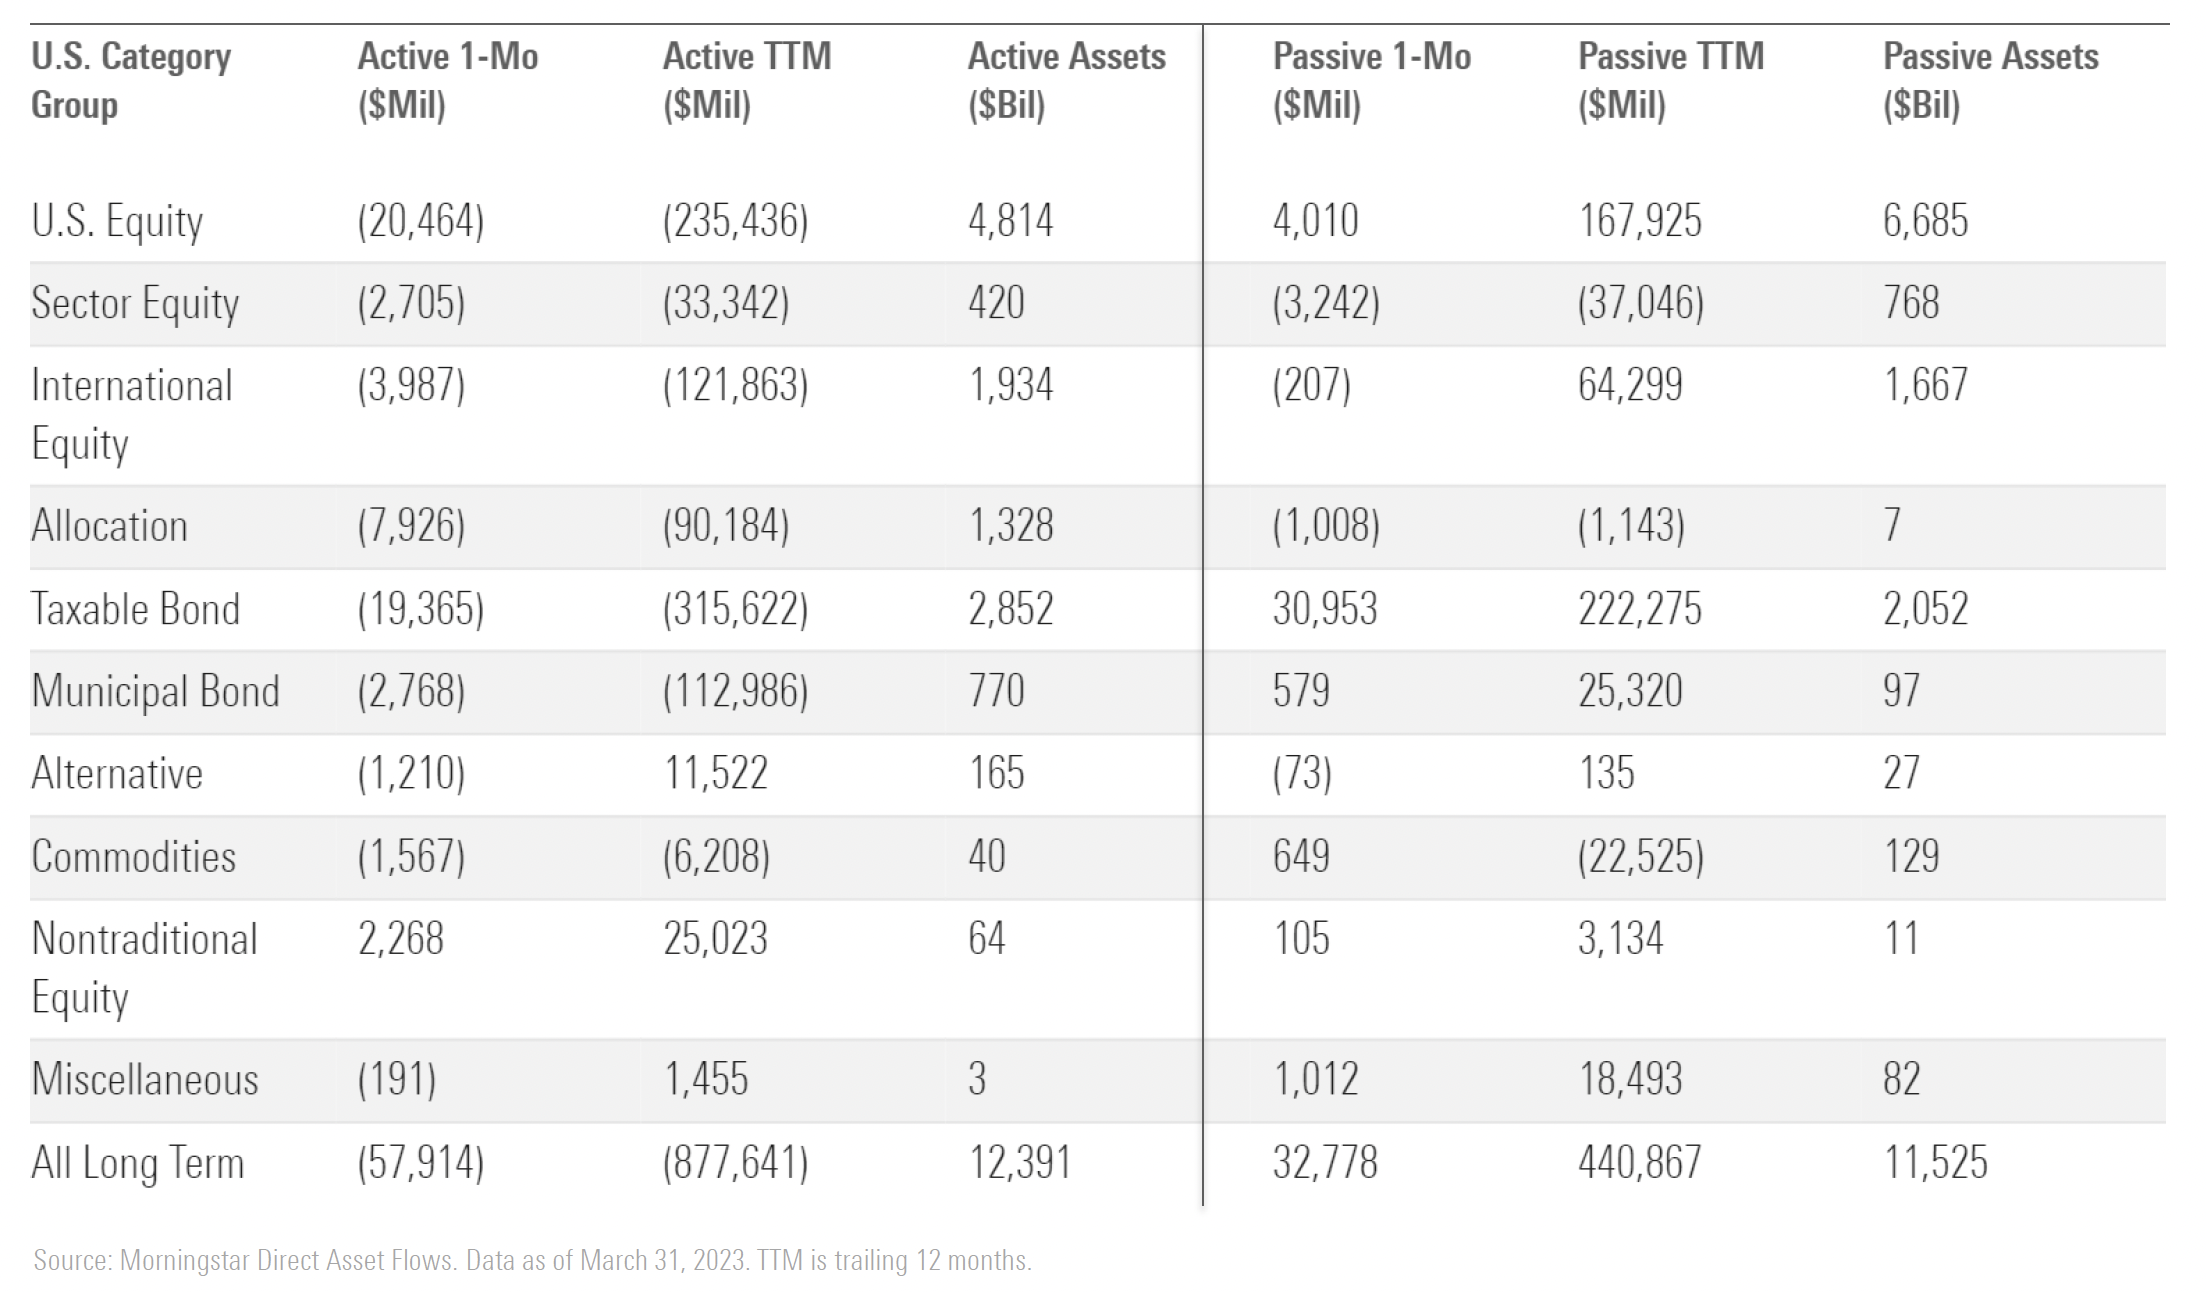Click the Sector Equity row label
Image resolution: width=2206 pixels, height=1292 pixels.
coord(135,304)
